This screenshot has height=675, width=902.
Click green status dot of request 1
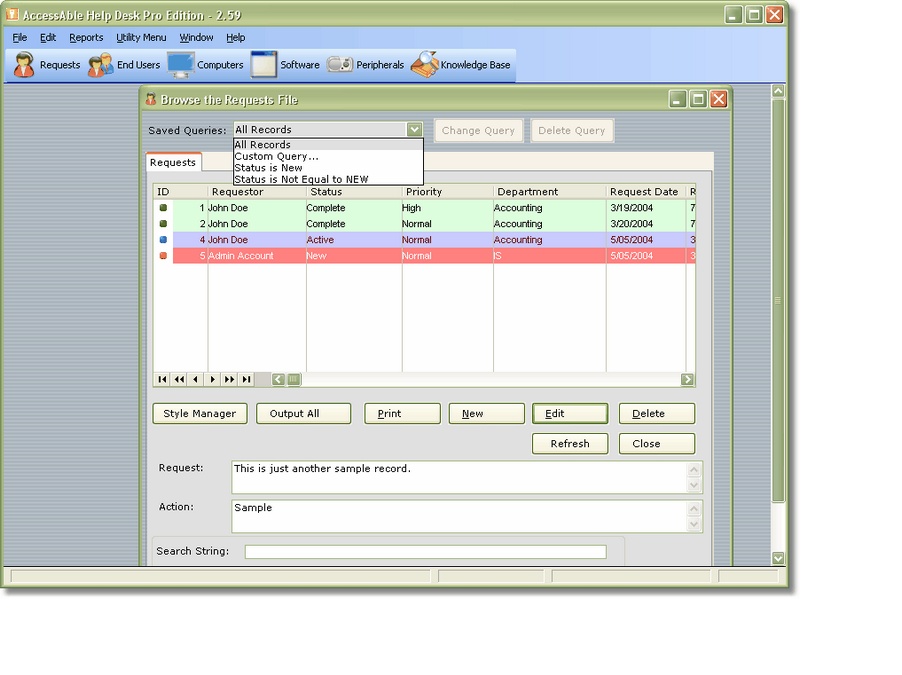[163, 208]
